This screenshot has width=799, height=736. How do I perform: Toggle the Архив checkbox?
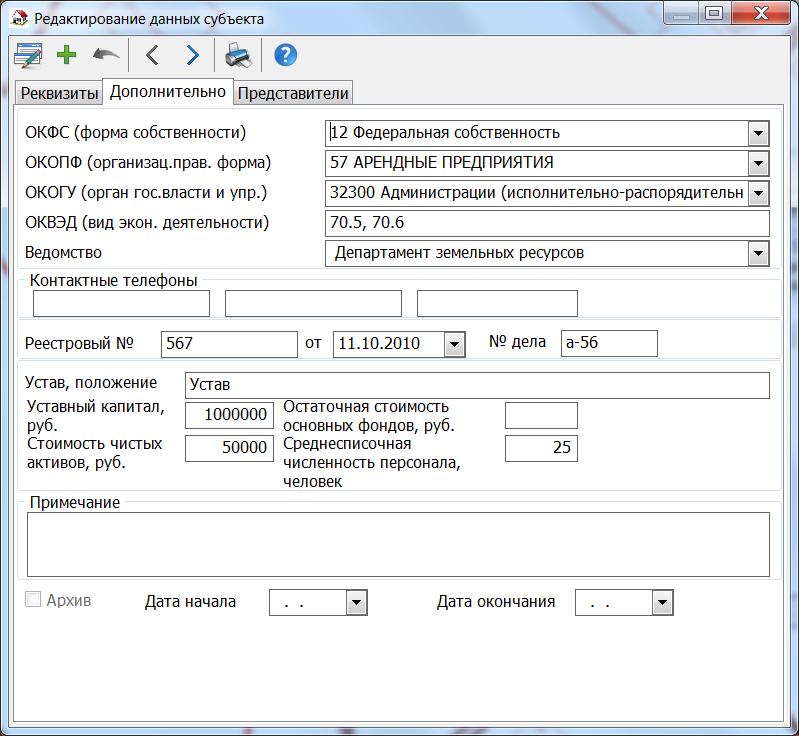coord(33,599)
